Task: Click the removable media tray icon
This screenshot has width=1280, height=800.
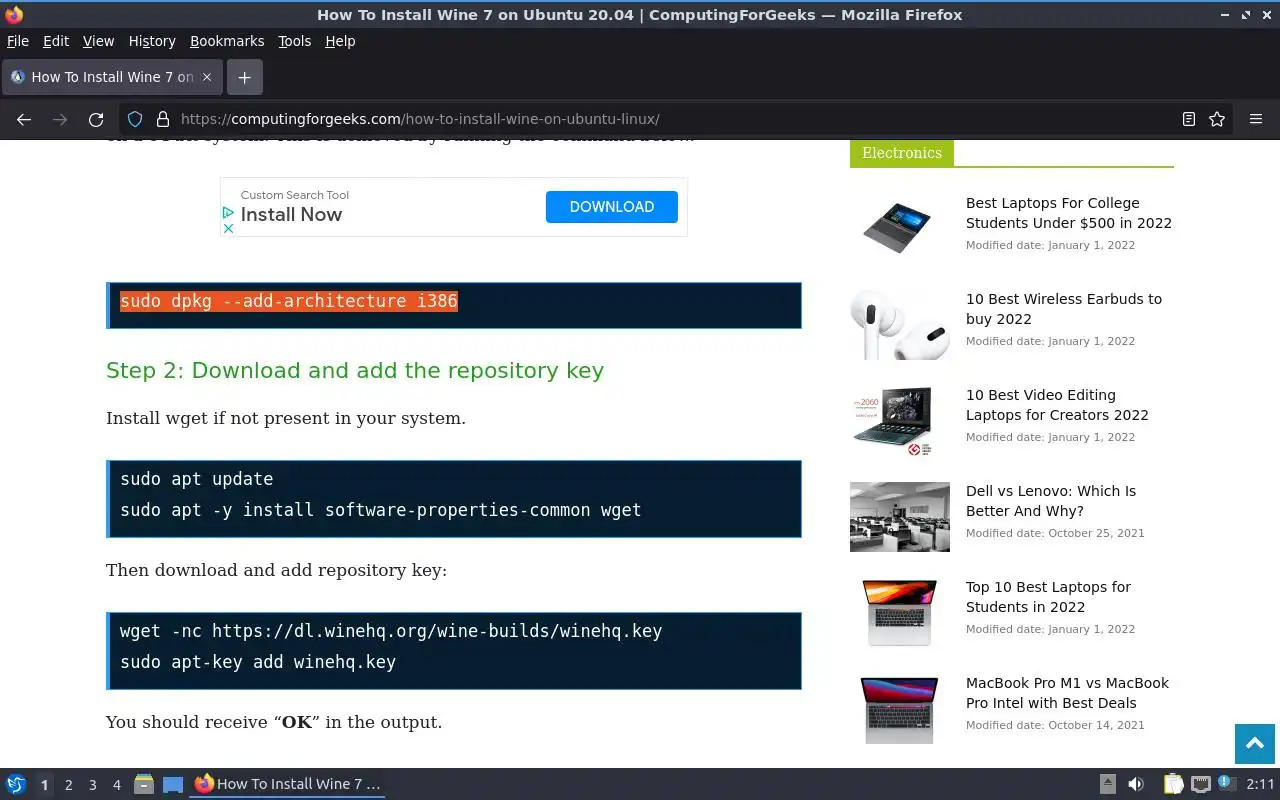Action: tap(1108, 784)
